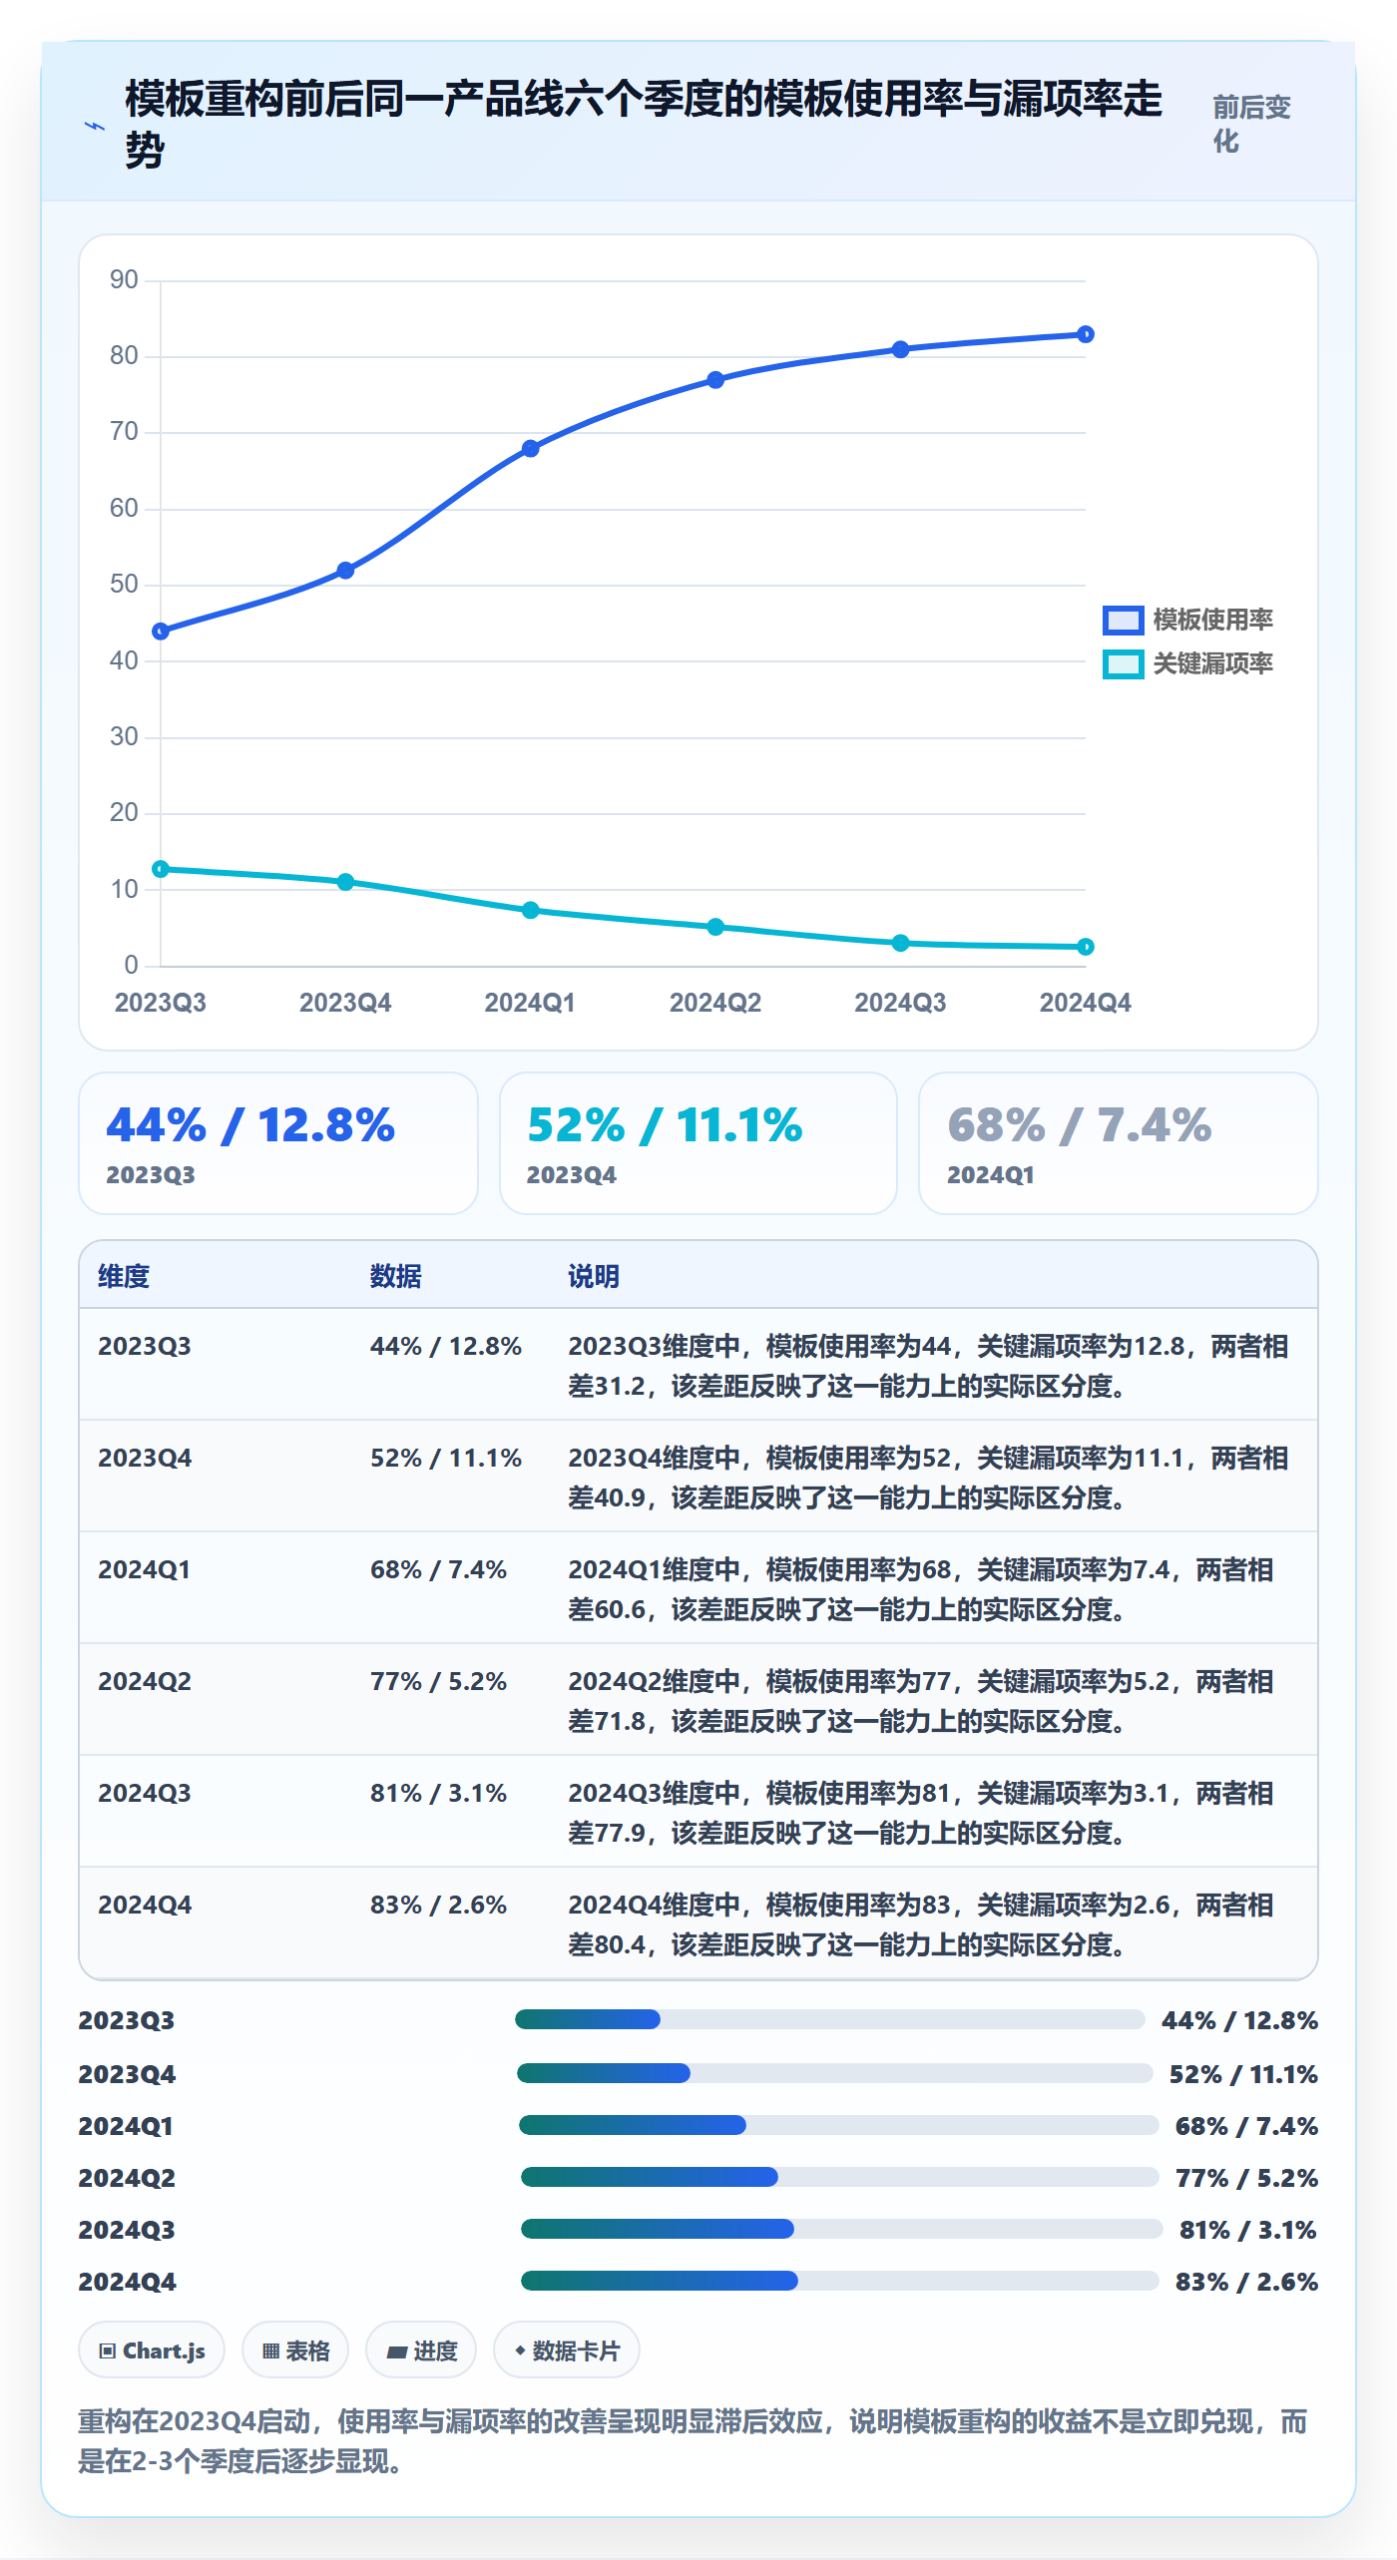The width and height of the screenshot is (1397, 2560).
Task: Select the 表格 tag
Action: click(295, 2350)
